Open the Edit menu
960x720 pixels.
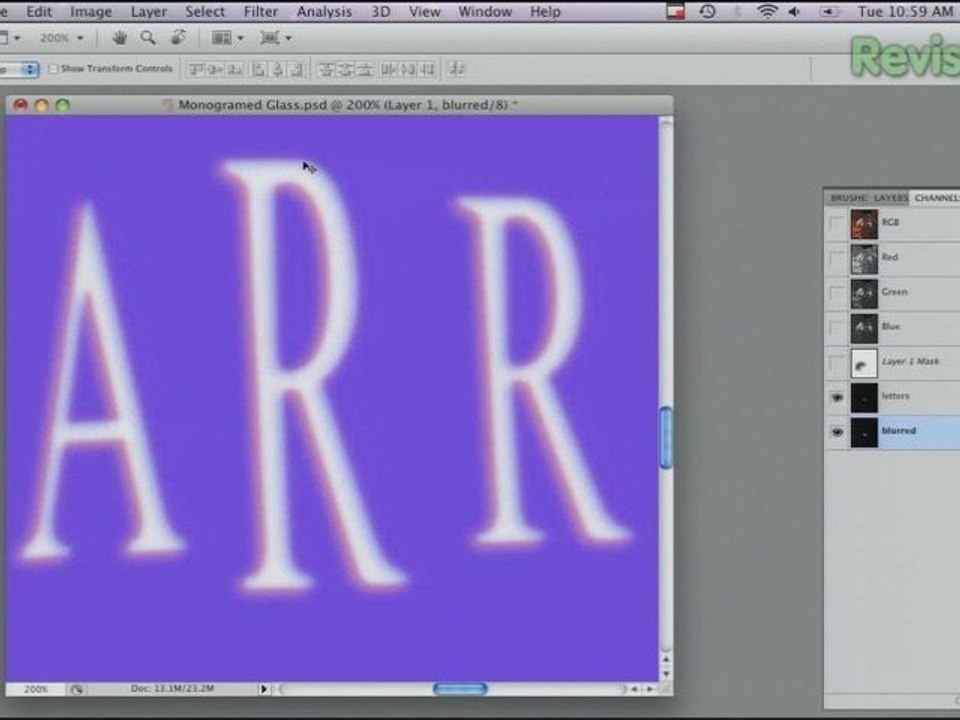pos(39,12)
